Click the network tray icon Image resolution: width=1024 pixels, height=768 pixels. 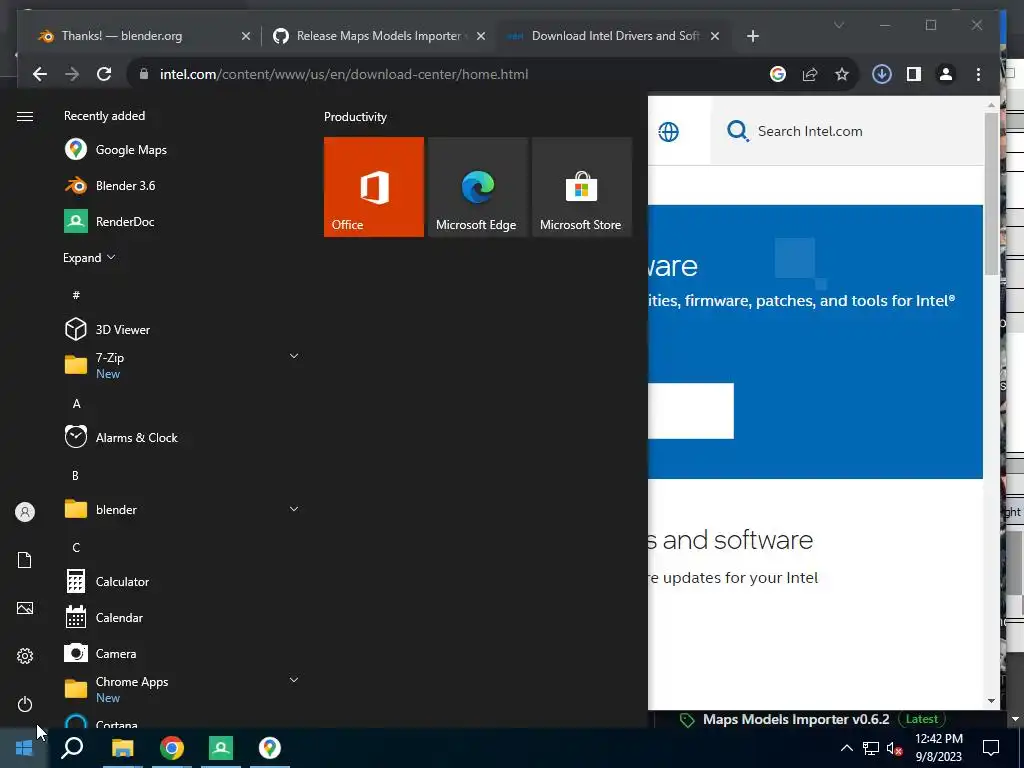(871, 748)
